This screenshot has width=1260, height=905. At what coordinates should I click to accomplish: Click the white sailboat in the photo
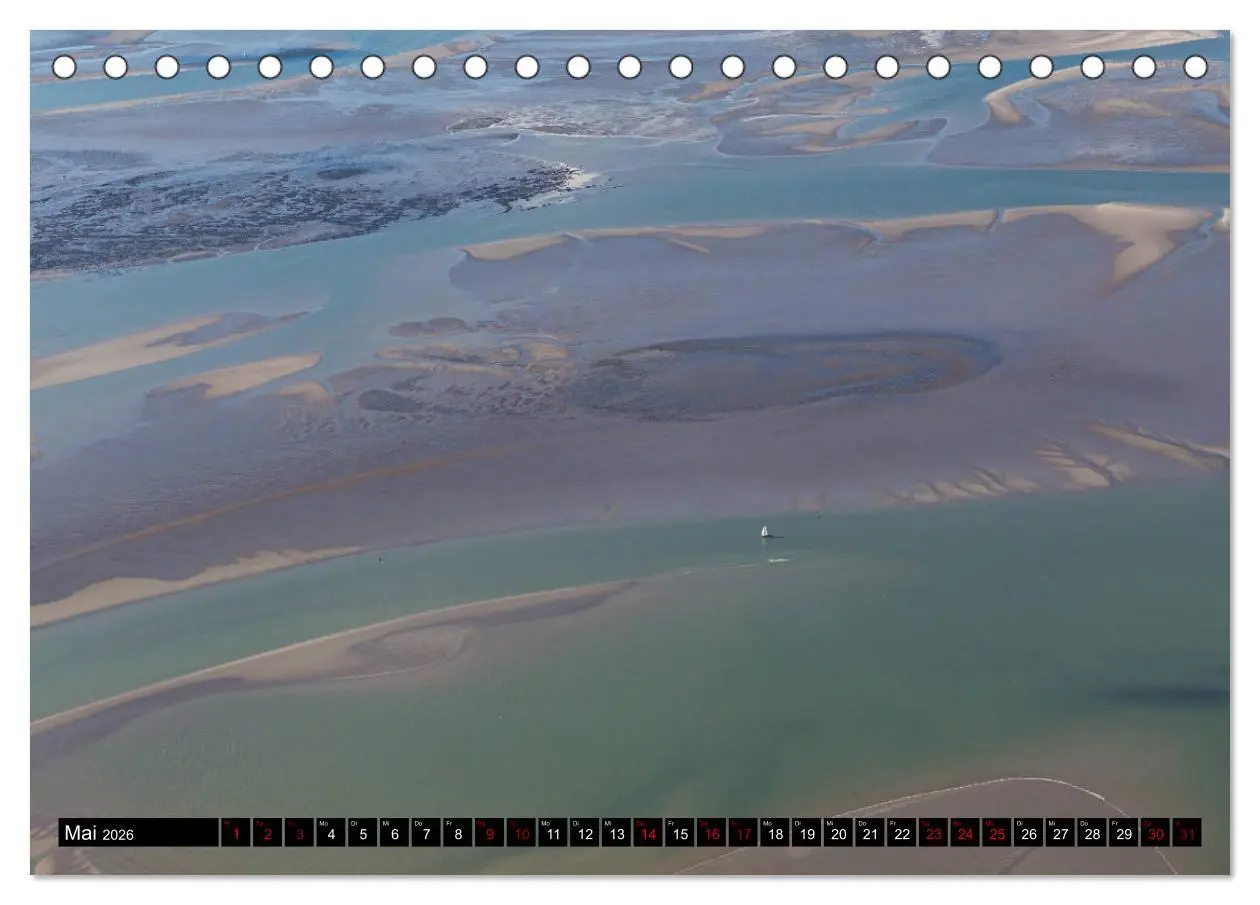click(766, 532)
